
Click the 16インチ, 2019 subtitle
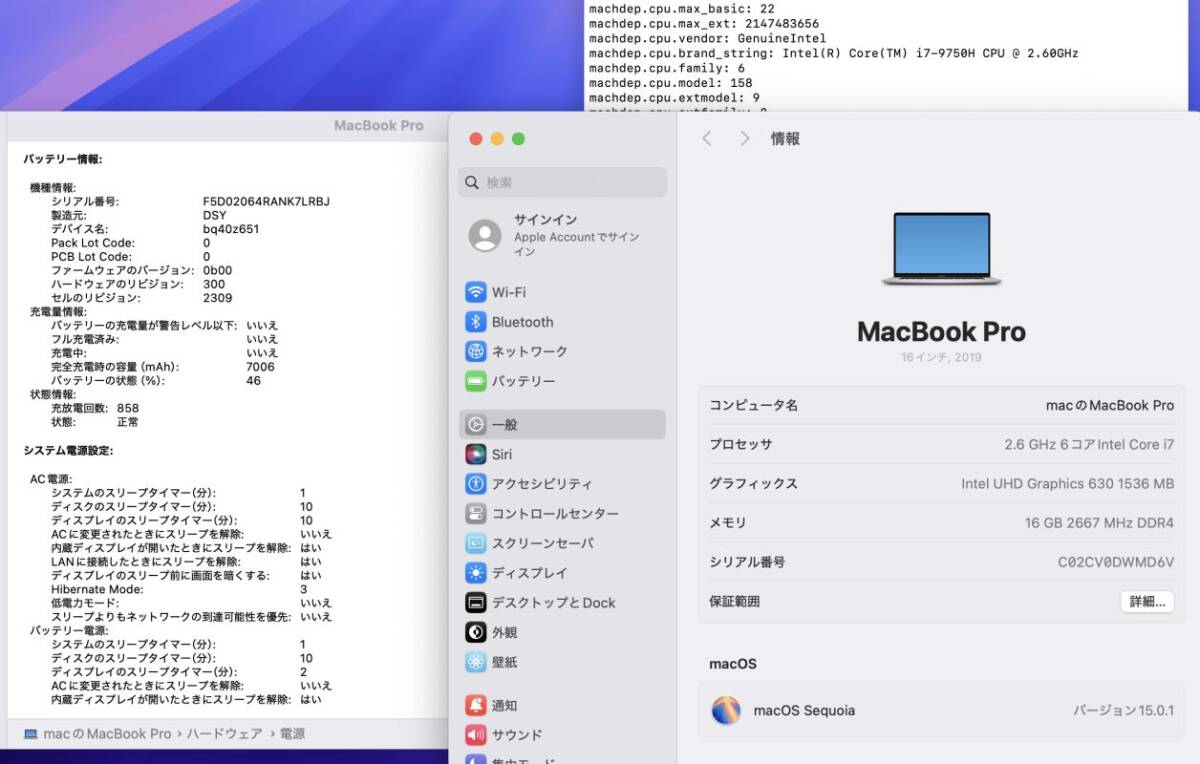tap(941, 357)
